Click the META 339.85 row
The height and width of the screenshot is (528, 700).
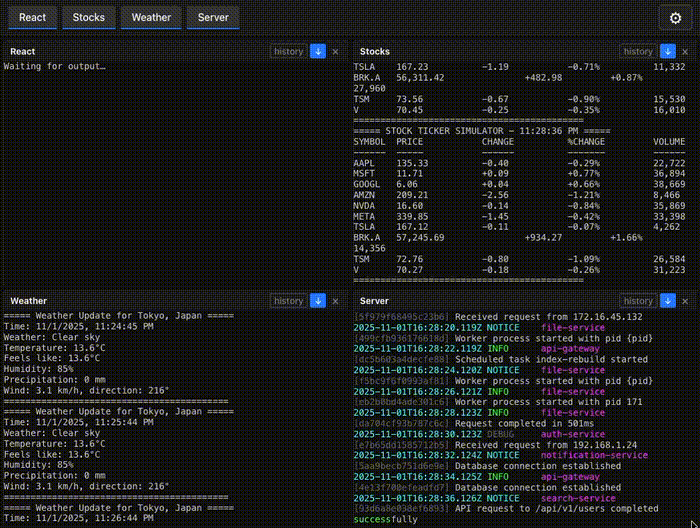pyautogui.click(x=519, y=216)
